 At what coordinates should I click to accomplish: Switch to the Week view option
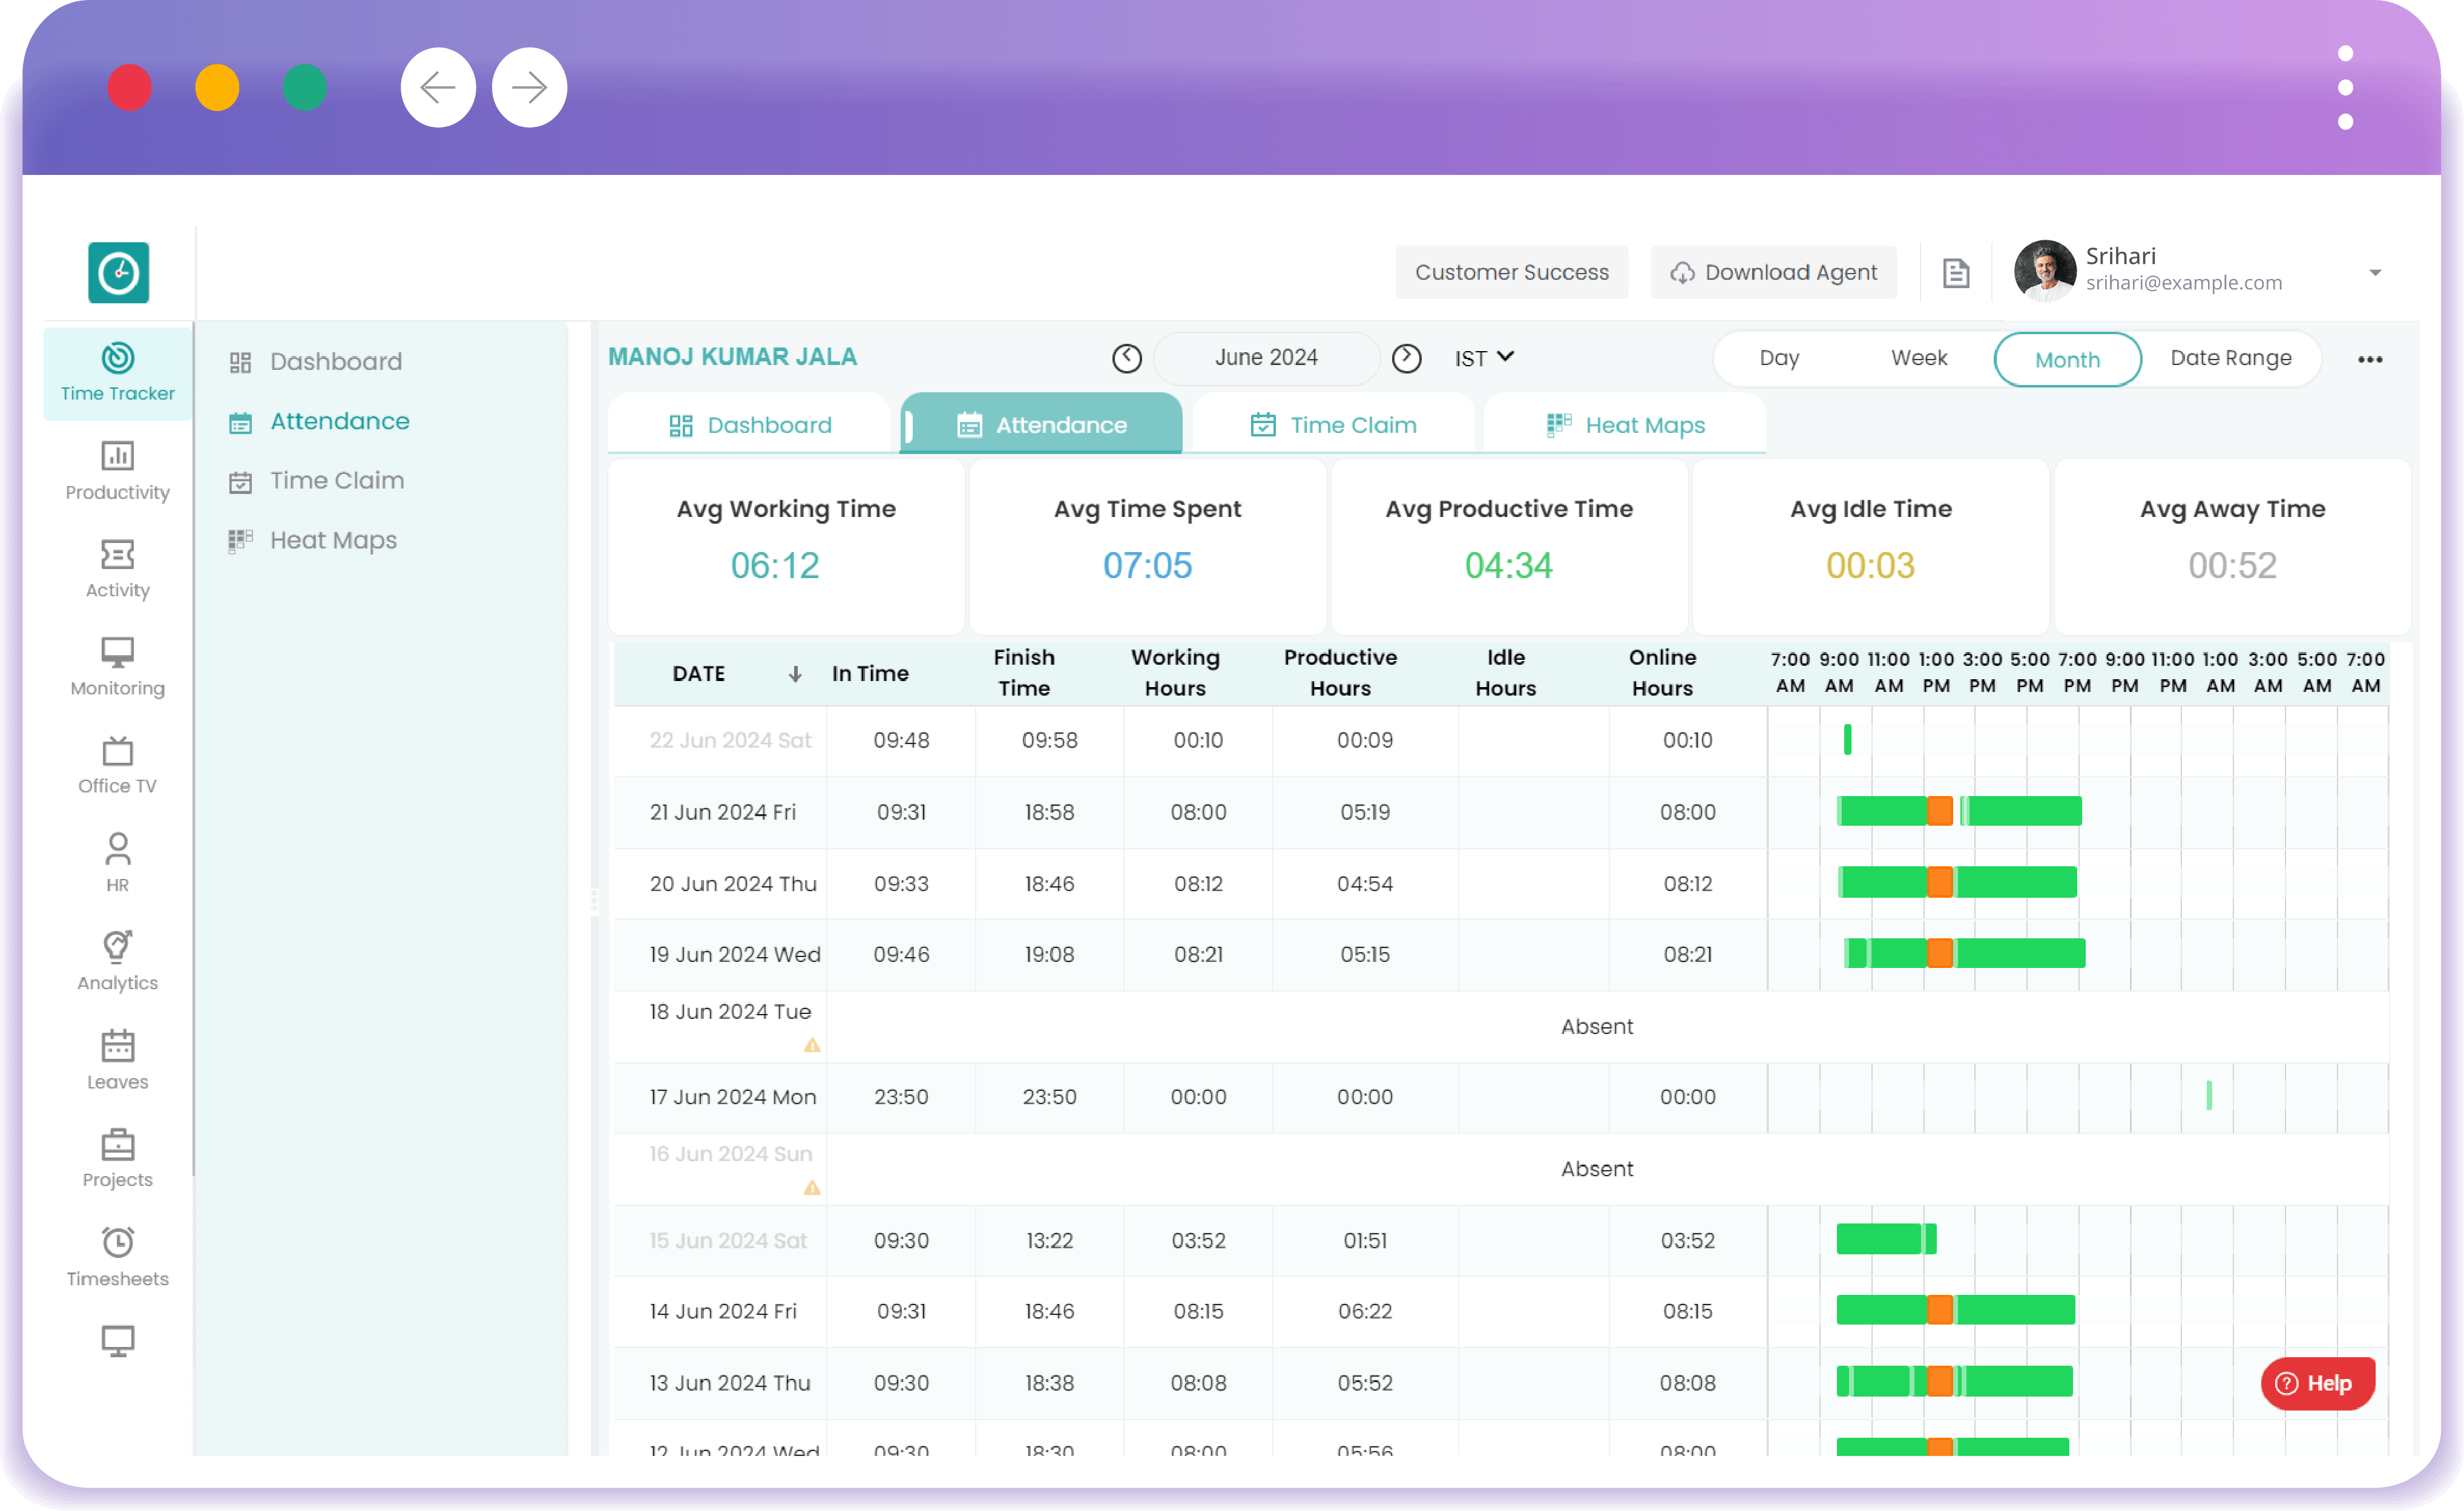click(x=1918, y=358)
